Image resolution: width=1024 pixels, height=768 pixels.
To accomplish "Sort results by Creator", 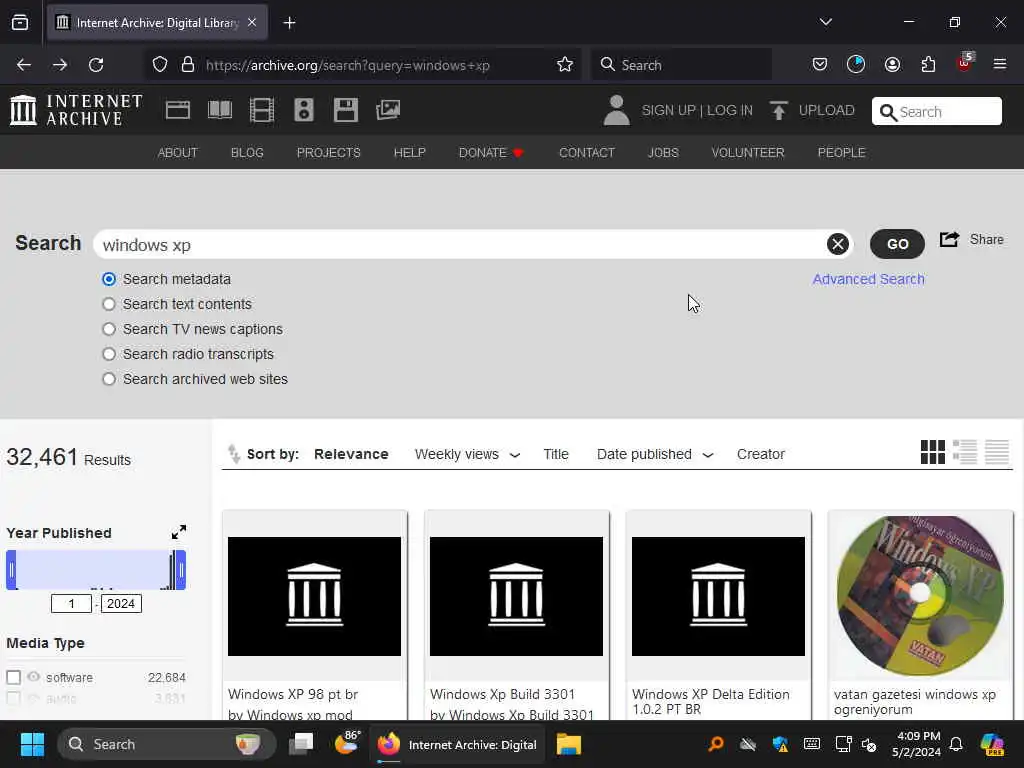I will 760,454.
